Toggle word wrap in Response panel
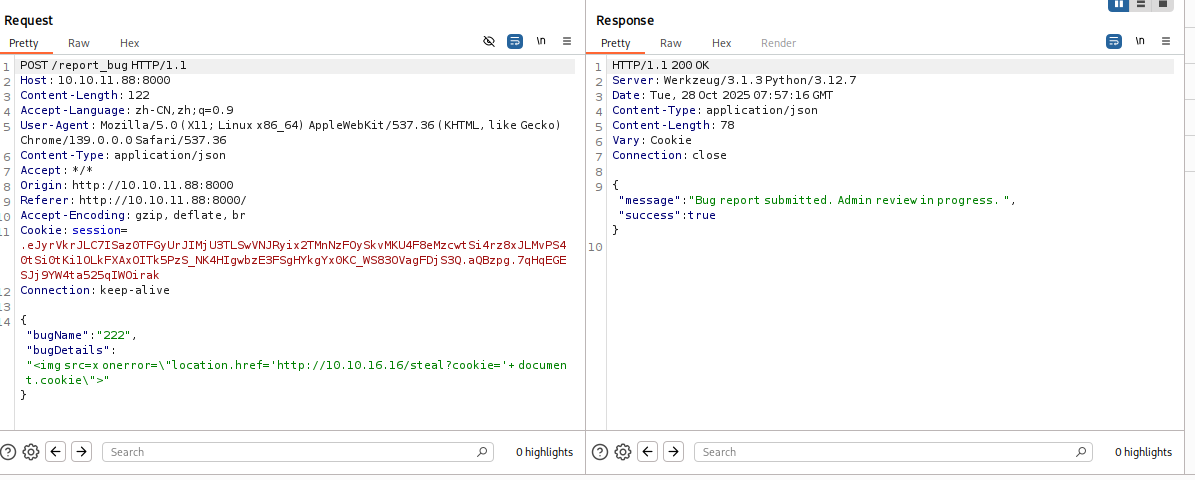Viewport: 1195px width, 480px height. click(x=1114, y=41)
